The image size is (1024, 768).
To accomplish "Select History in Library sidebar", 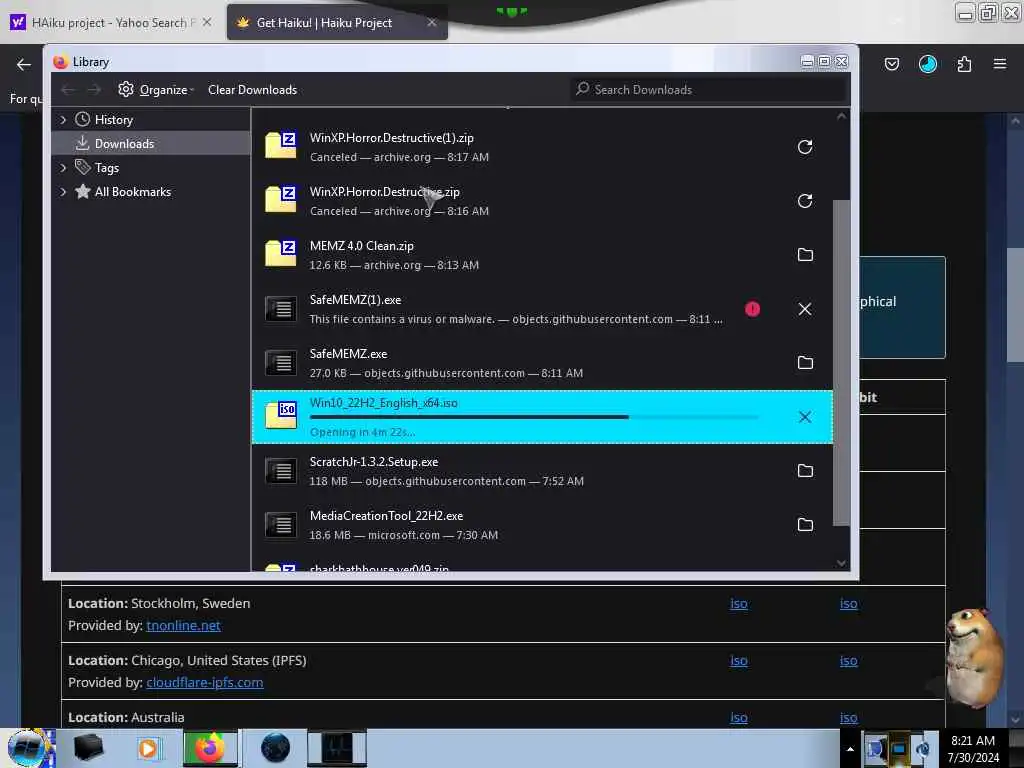I will tap(114, 120).
